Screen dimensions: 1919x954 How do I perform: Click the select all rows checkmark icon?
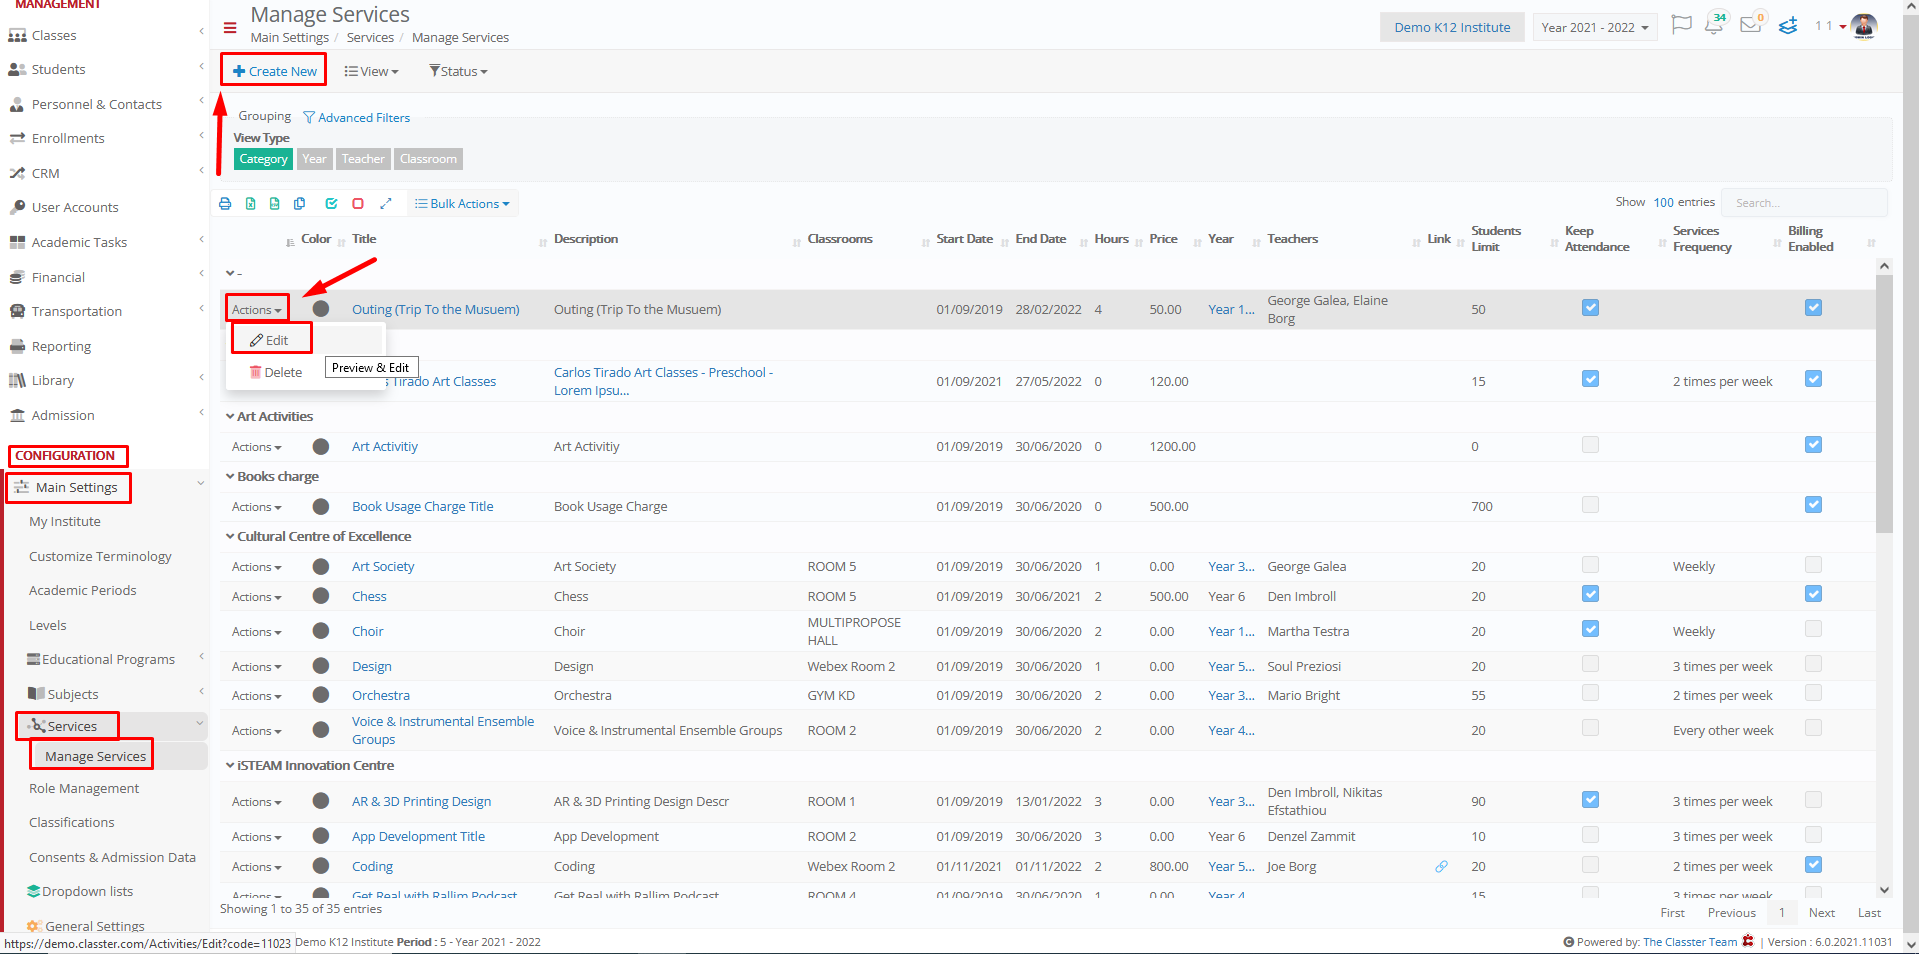(x=331, y=203)
